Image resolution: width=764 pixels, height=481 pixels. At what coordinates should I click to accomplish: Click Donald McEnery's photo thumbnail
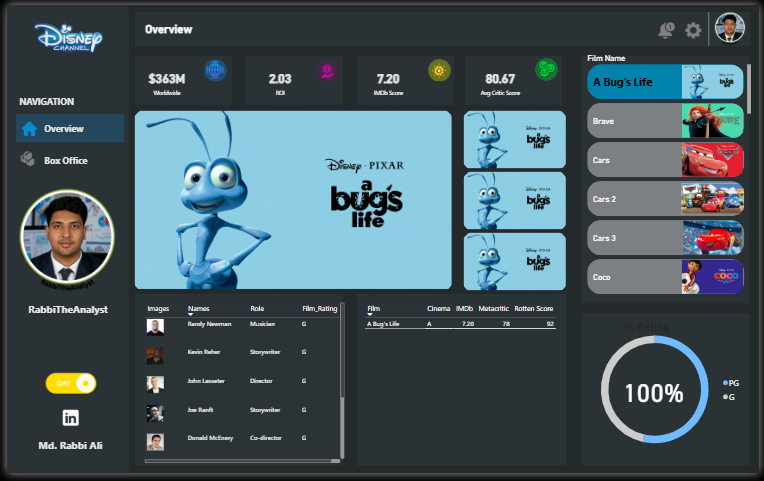pyautogui.click(x=155, y=442)
